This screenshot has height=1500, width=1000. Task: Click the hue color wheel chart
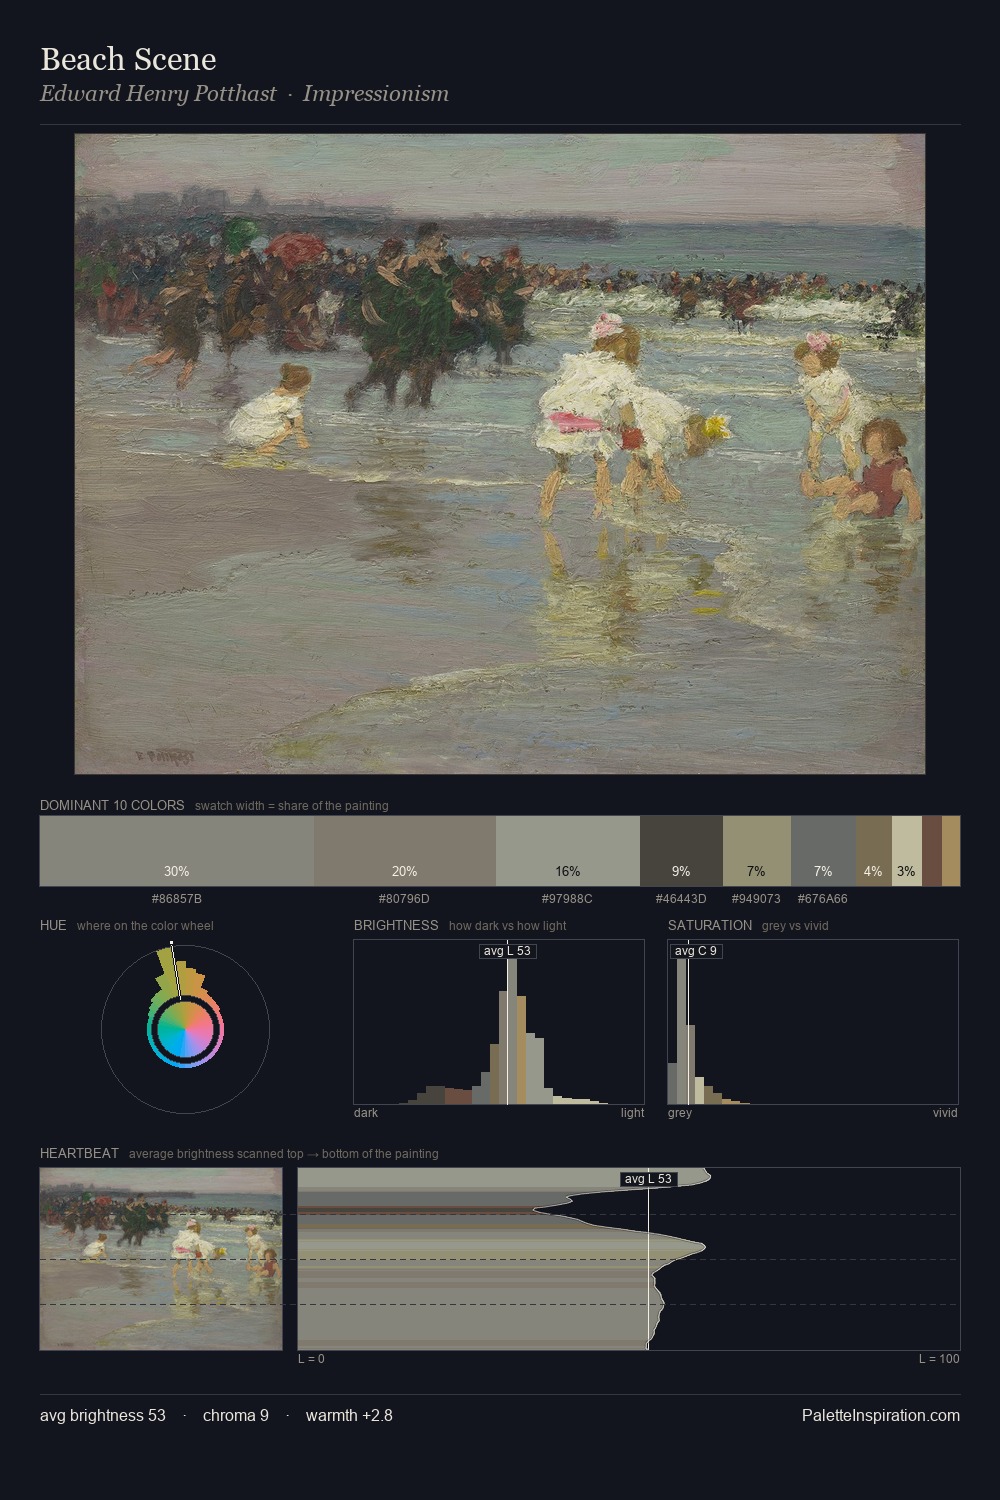(185, 1028)
